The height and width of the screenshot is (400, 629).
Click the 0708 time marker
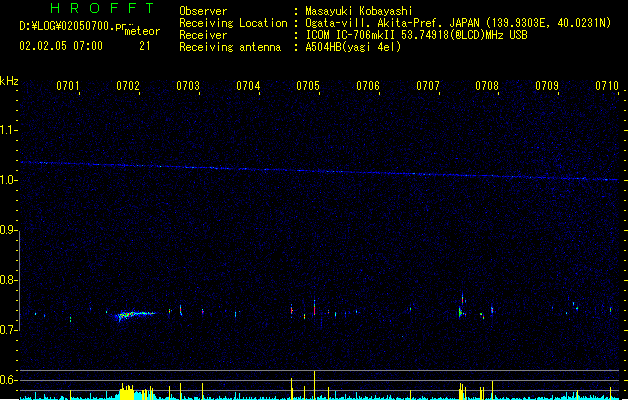[487, 86]
